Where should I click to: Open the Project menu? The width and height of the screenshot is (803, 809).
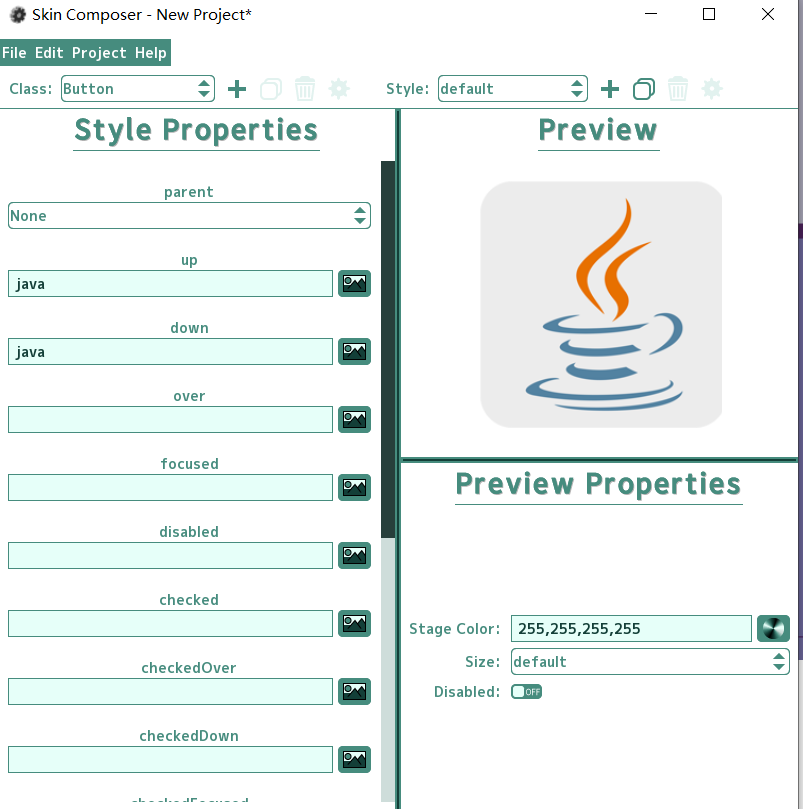tap(99, 53)
